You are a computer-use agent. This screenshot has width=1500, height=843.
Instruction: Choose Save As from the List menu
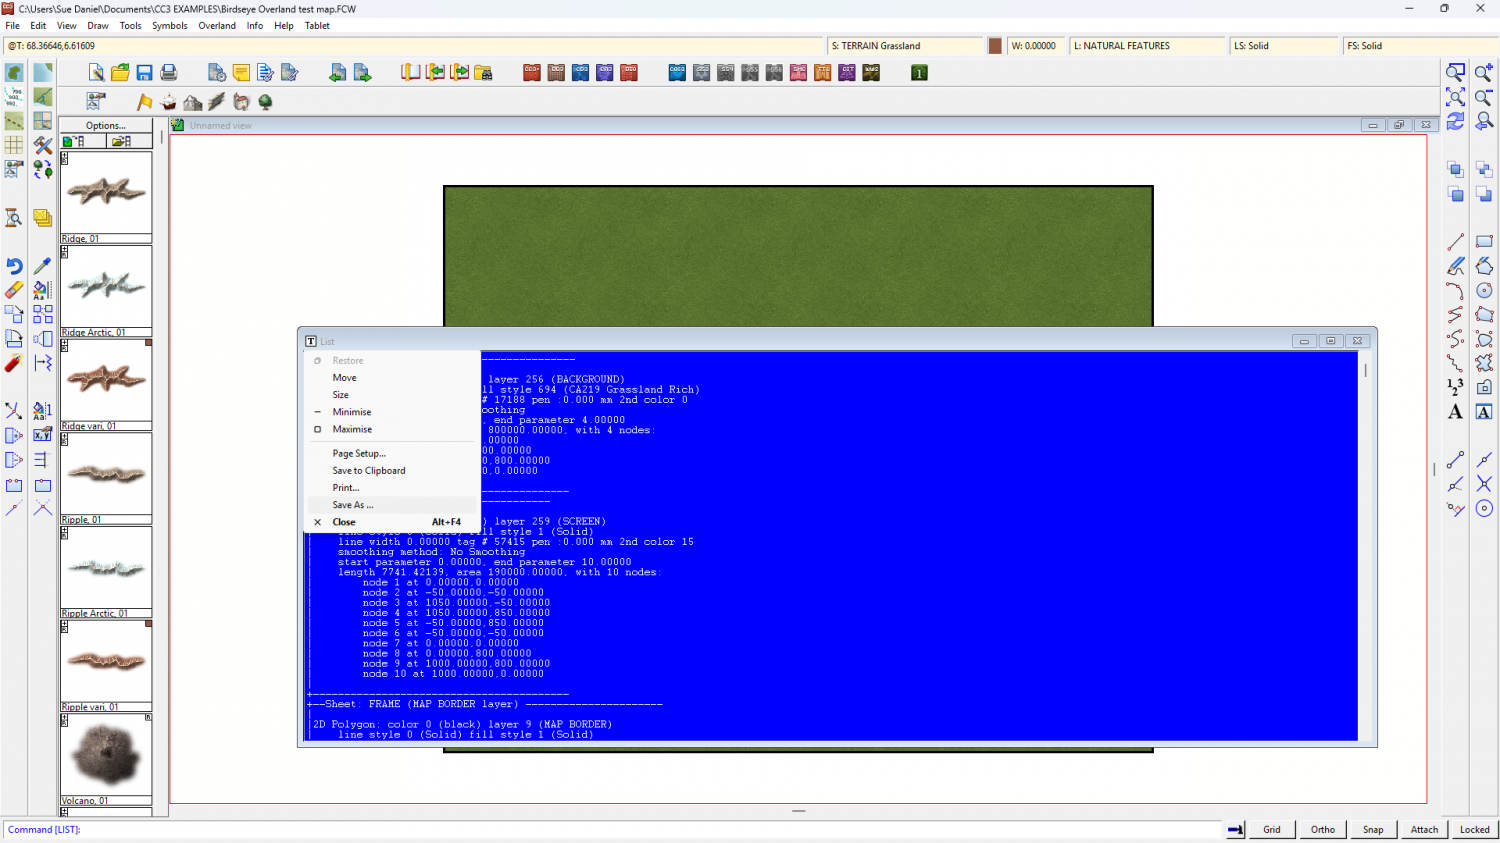click(x=353, y=505)
